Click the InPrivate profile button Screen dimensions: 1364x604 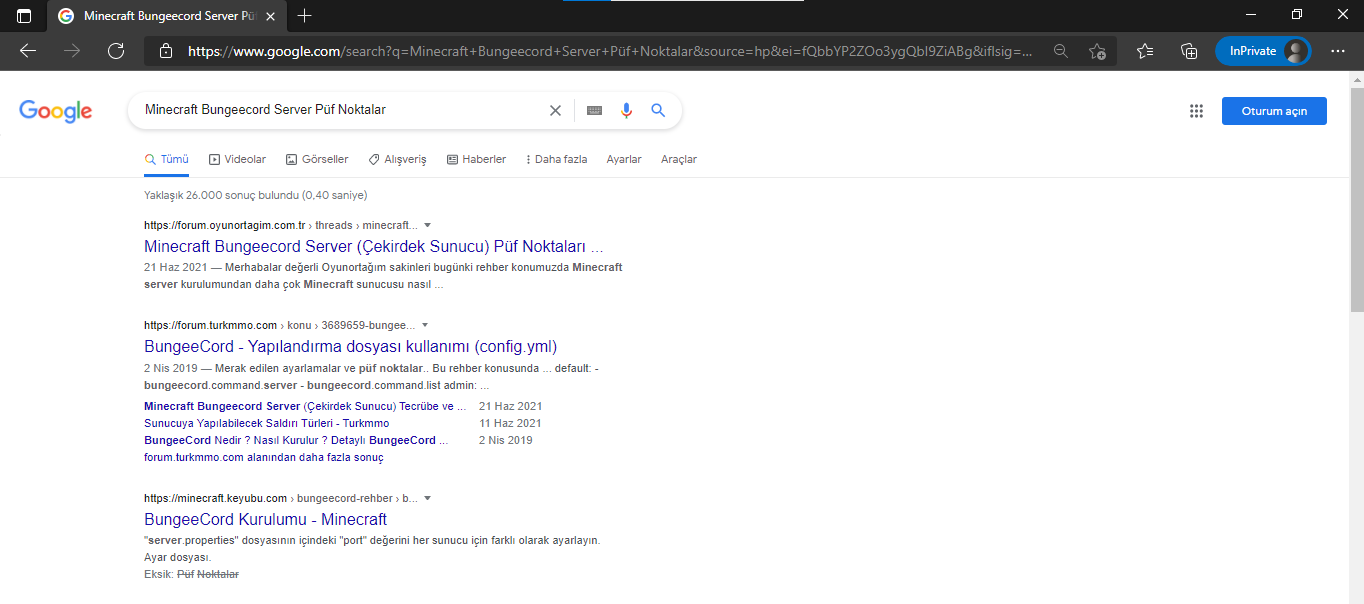tap(1263, 51)
